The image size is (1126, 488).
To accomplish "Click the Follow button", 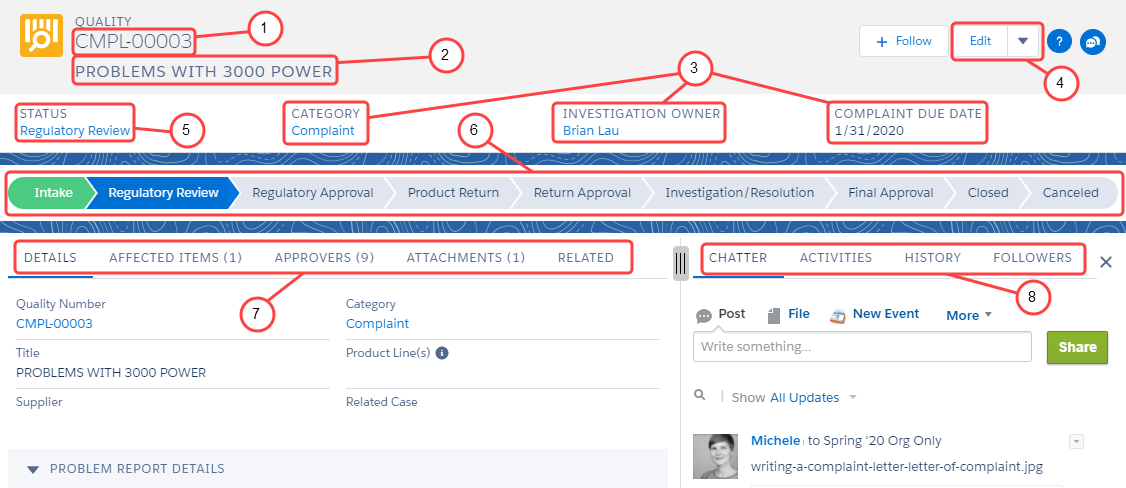I will click(903, 41).
